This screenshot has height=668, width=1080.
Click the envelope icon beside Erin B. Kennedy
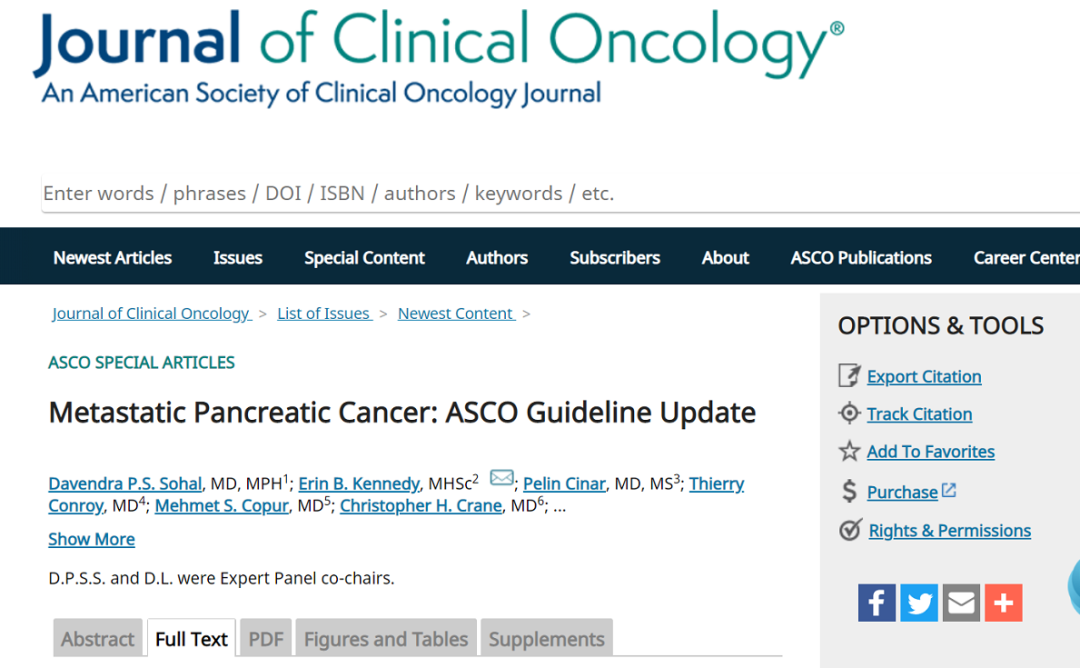501,477
